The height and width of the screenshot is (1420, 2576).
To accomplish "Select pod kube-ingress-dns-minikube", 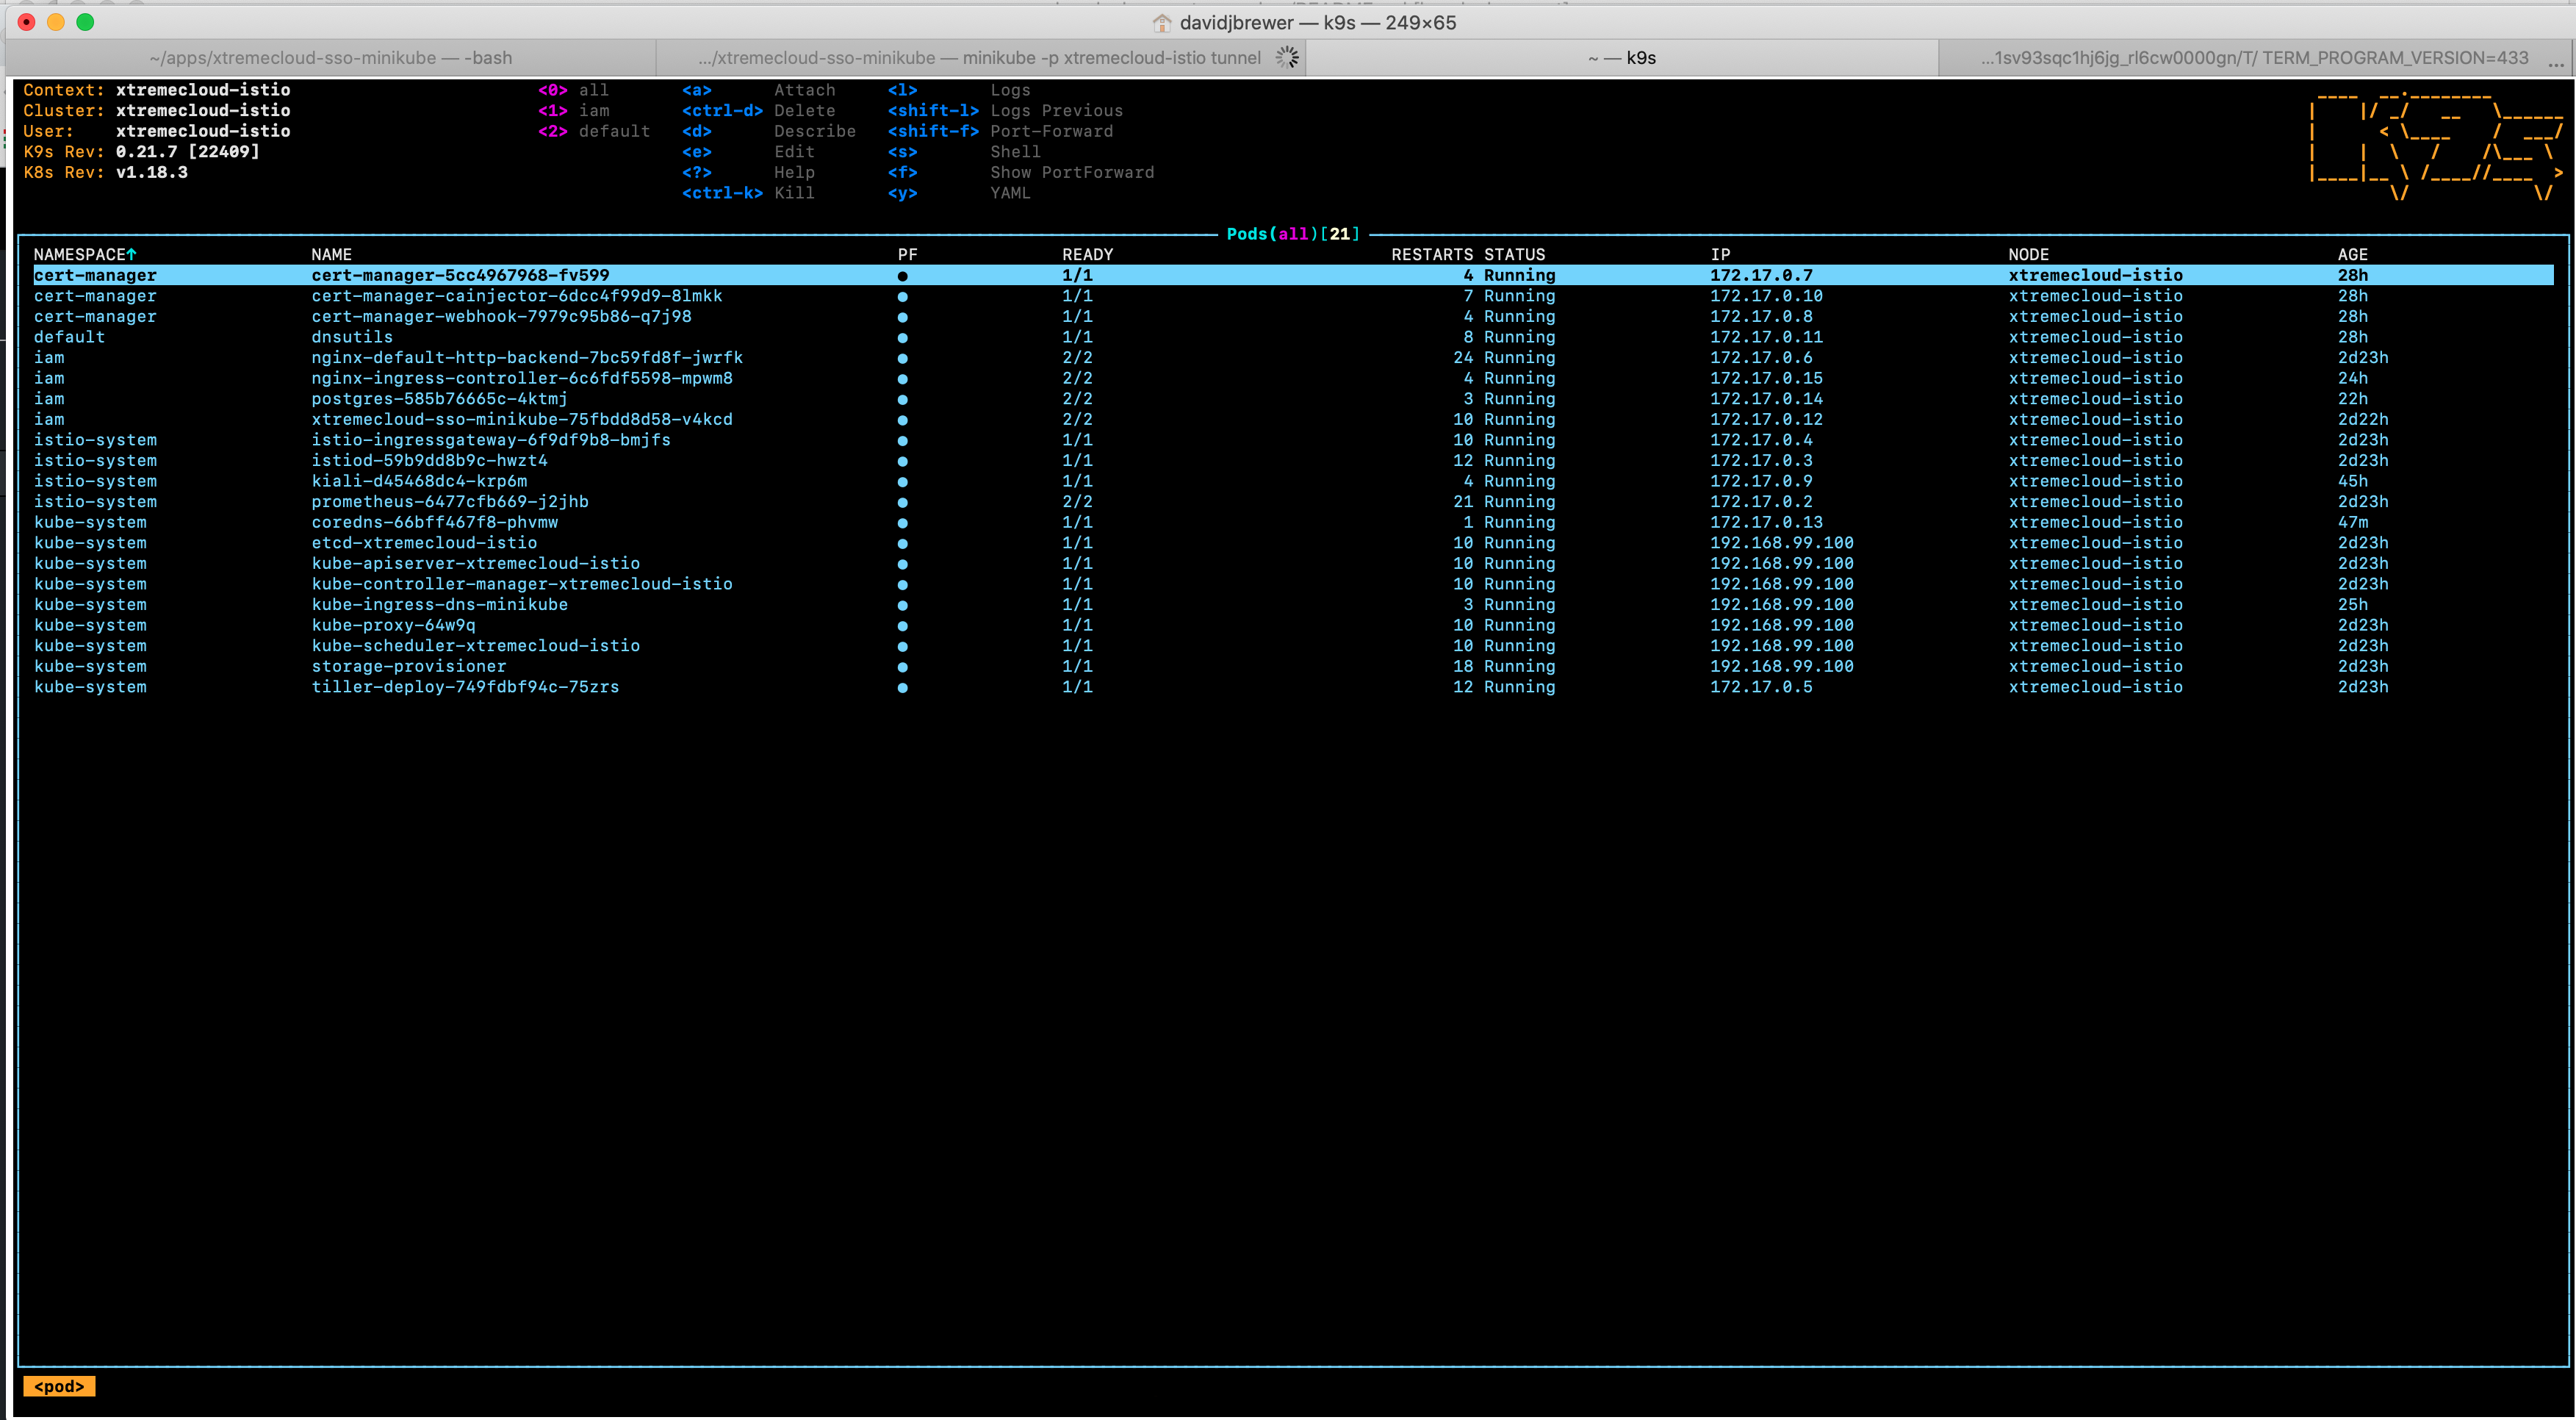I will pyautogui.click(x=1293, y=605).
